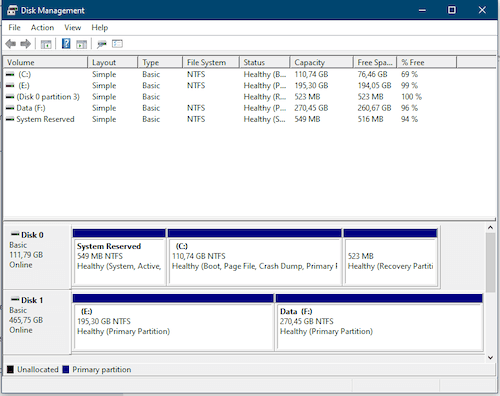The image size is (500, 396).
Task: Select the (C:) partition block on Disk 0
Action: pyautogui.click(x=255, y=257)
